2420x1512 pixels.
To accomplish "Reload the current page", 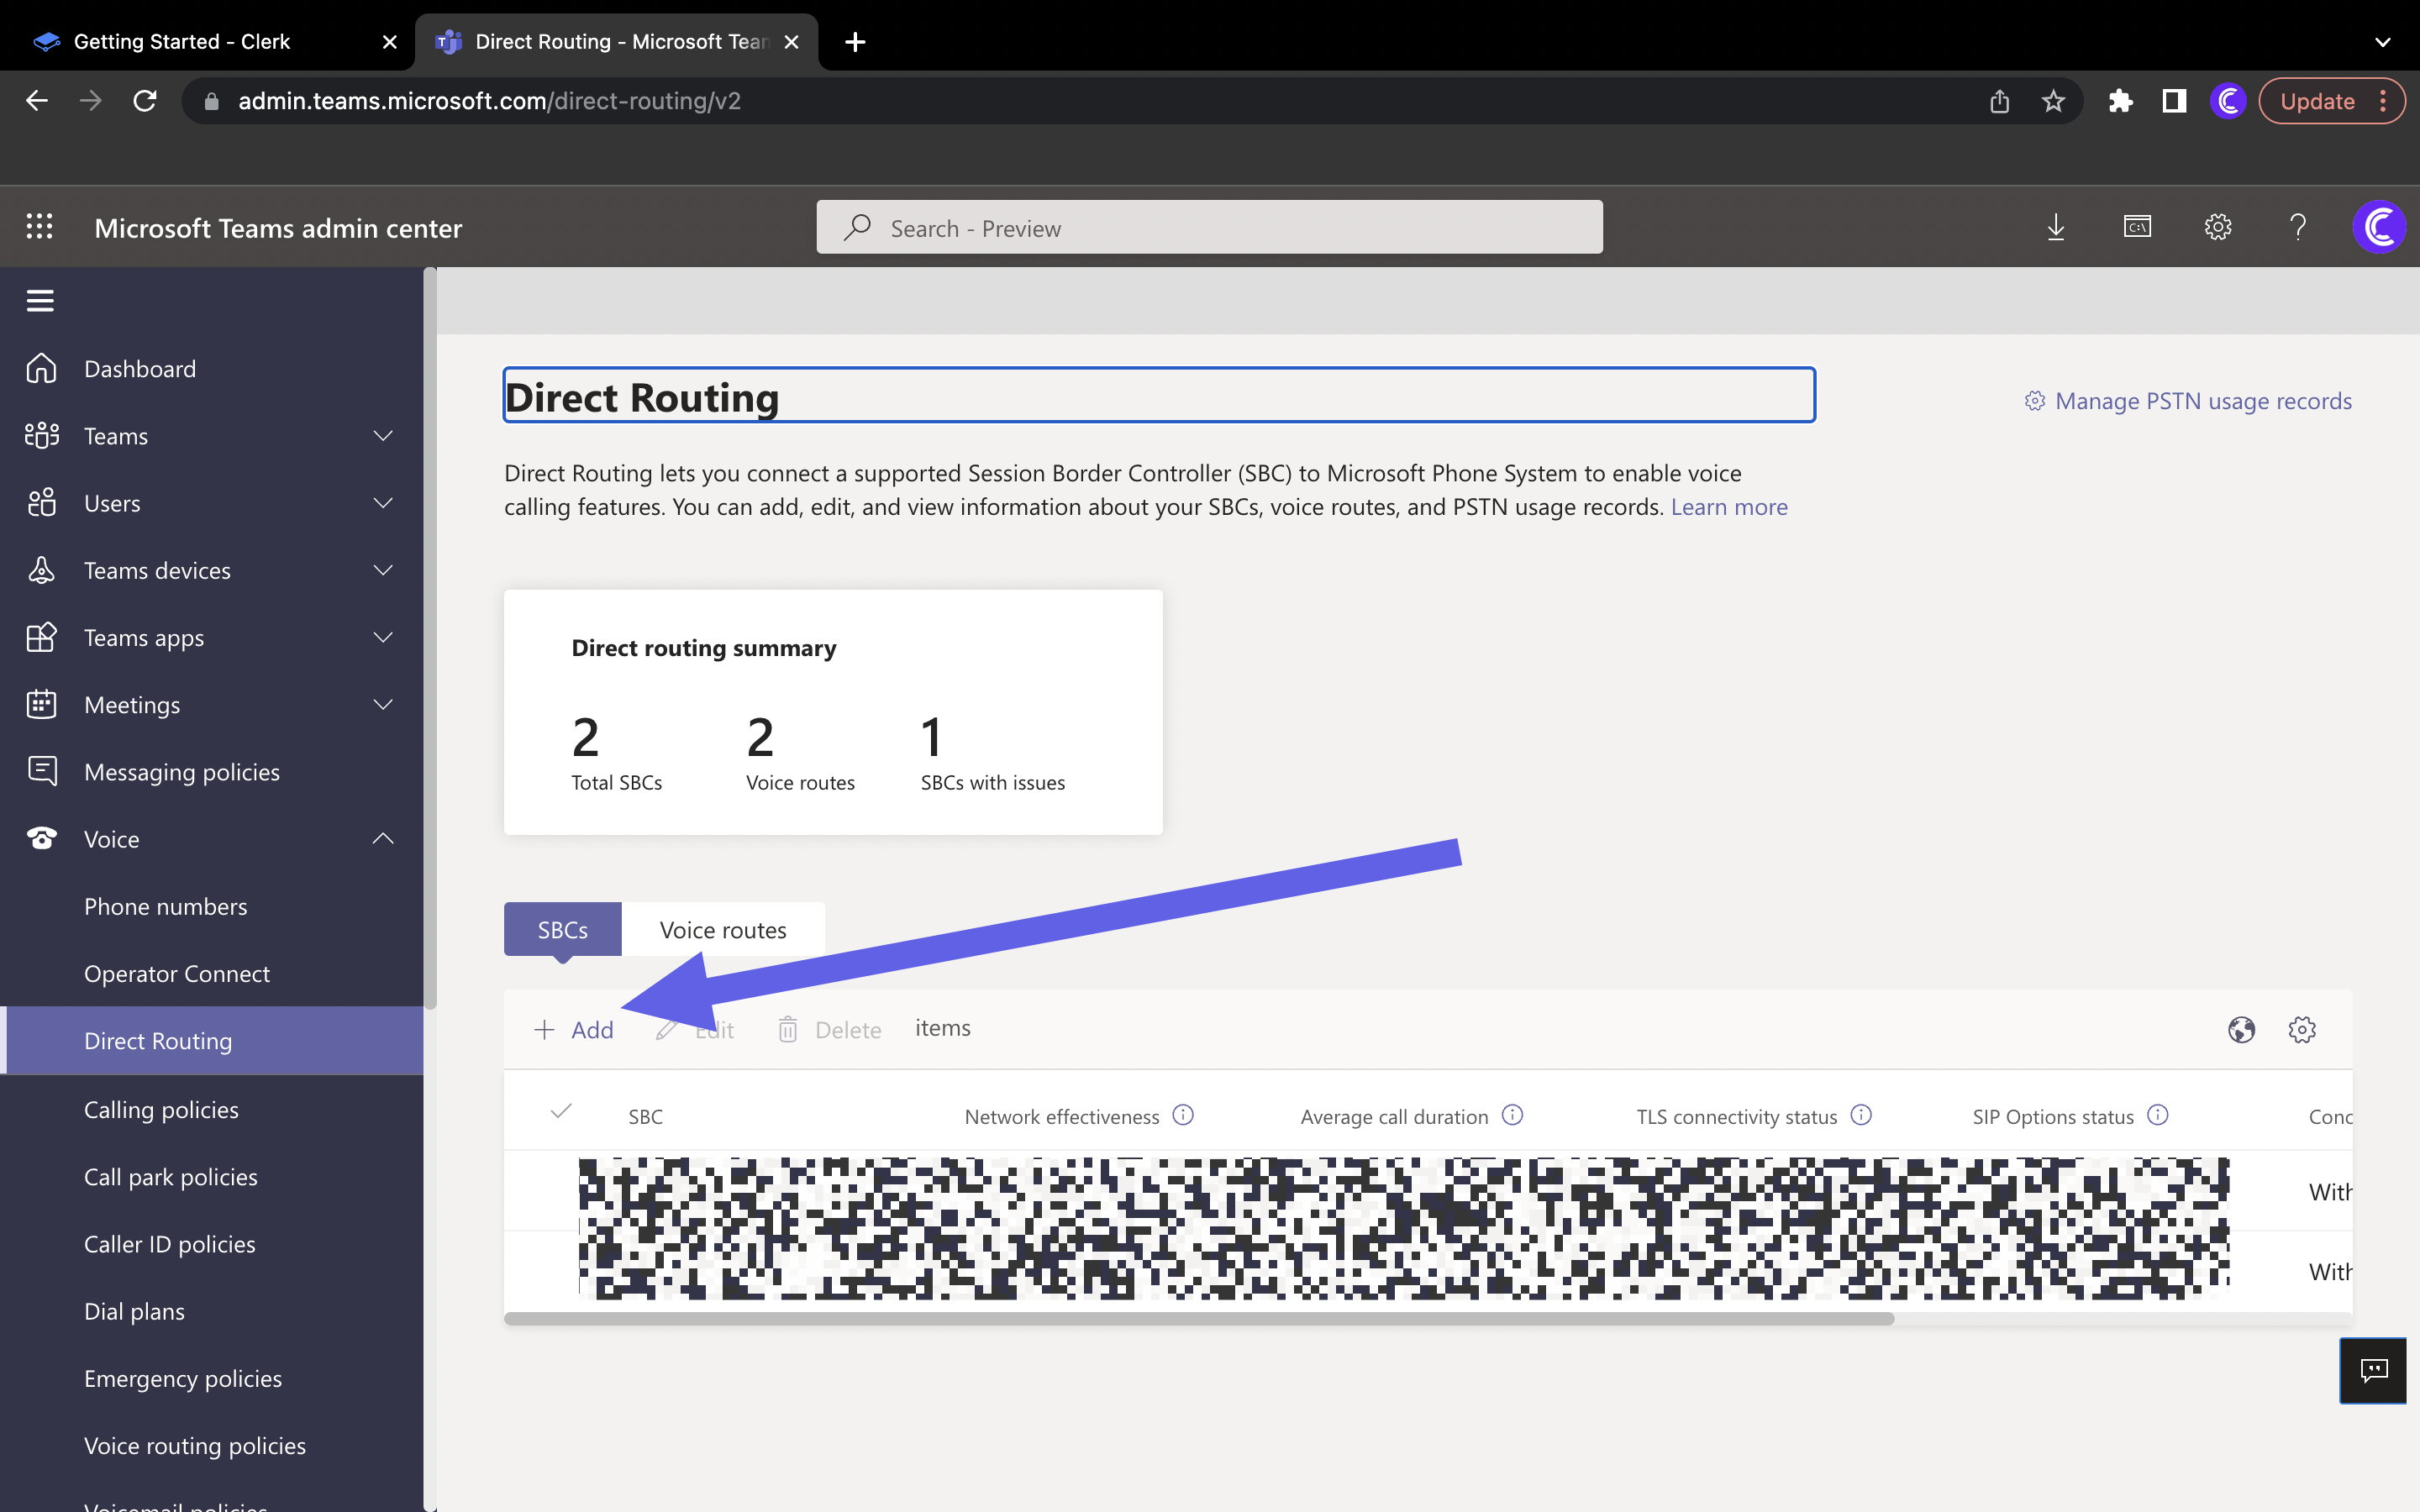I will pyautogui.click(x=145, y=101).
